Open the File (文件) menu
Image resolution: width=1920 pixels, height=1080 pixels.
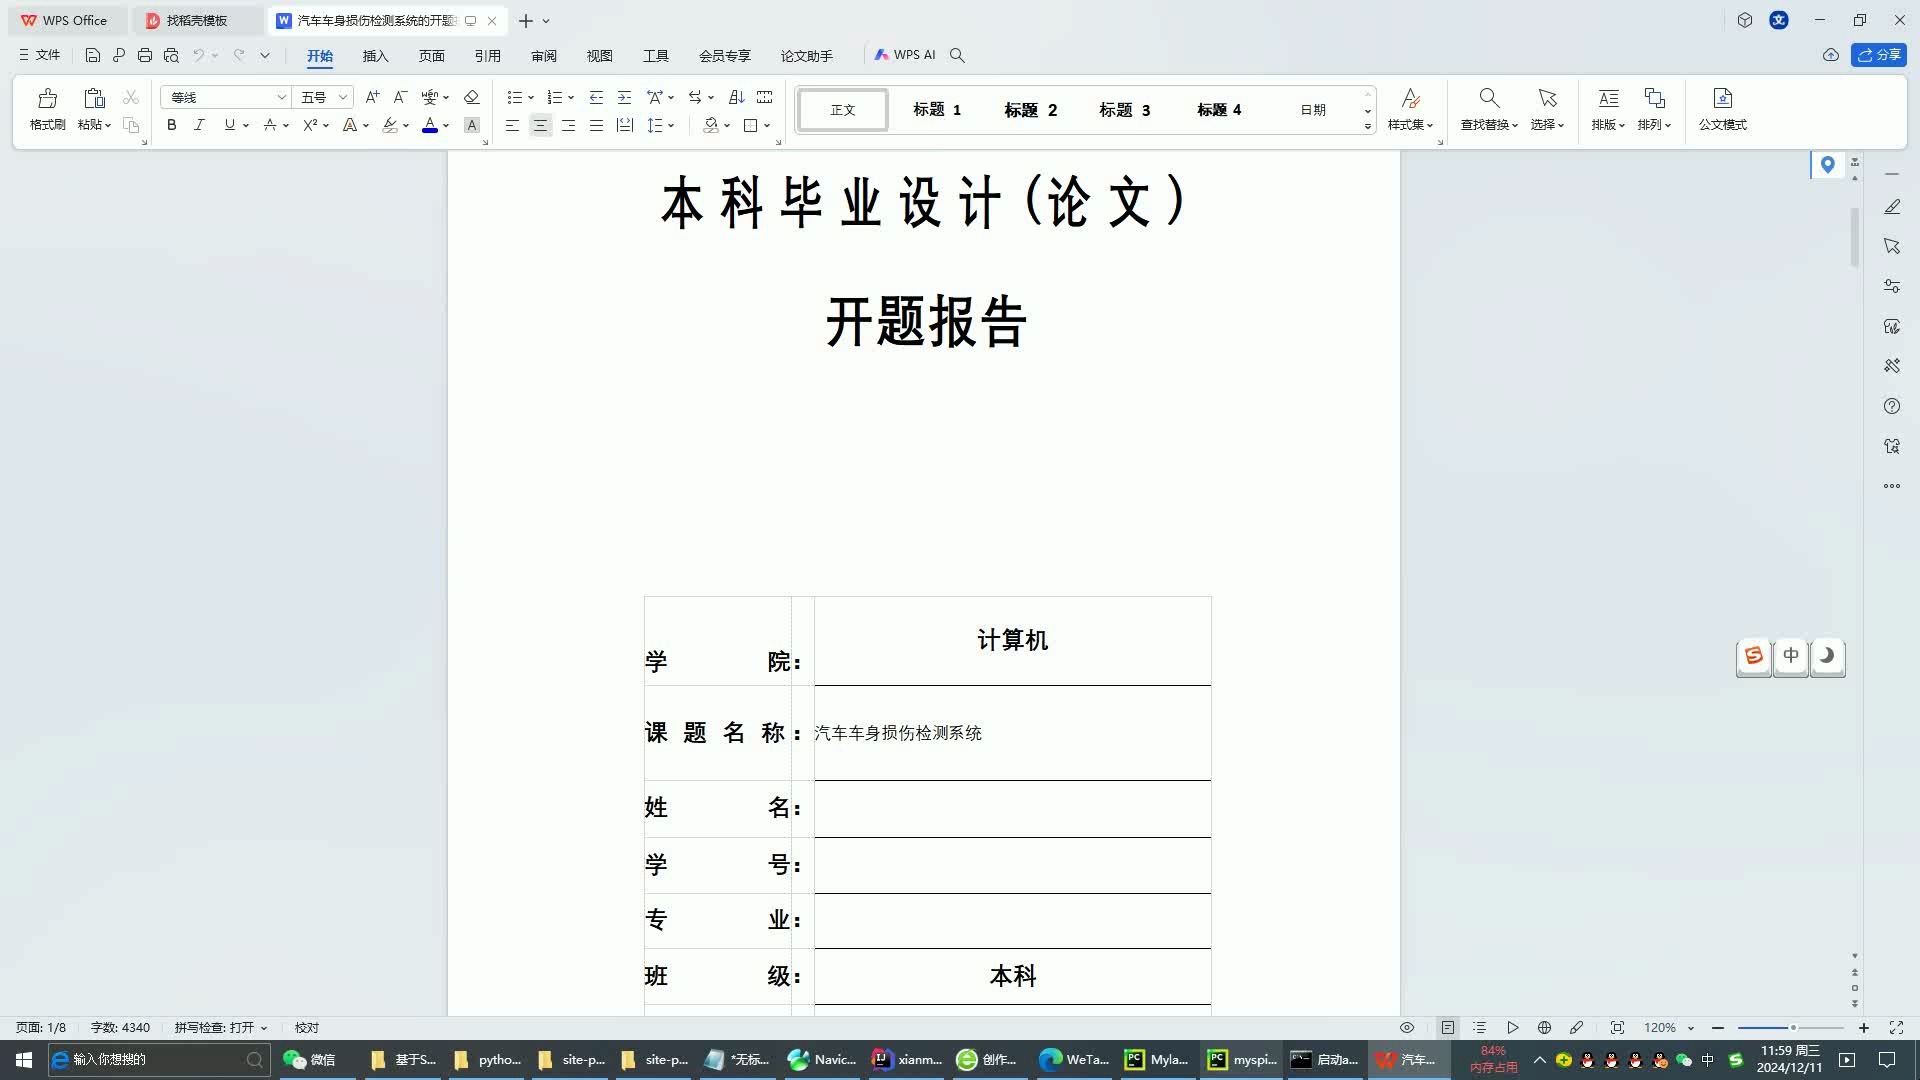40,55
